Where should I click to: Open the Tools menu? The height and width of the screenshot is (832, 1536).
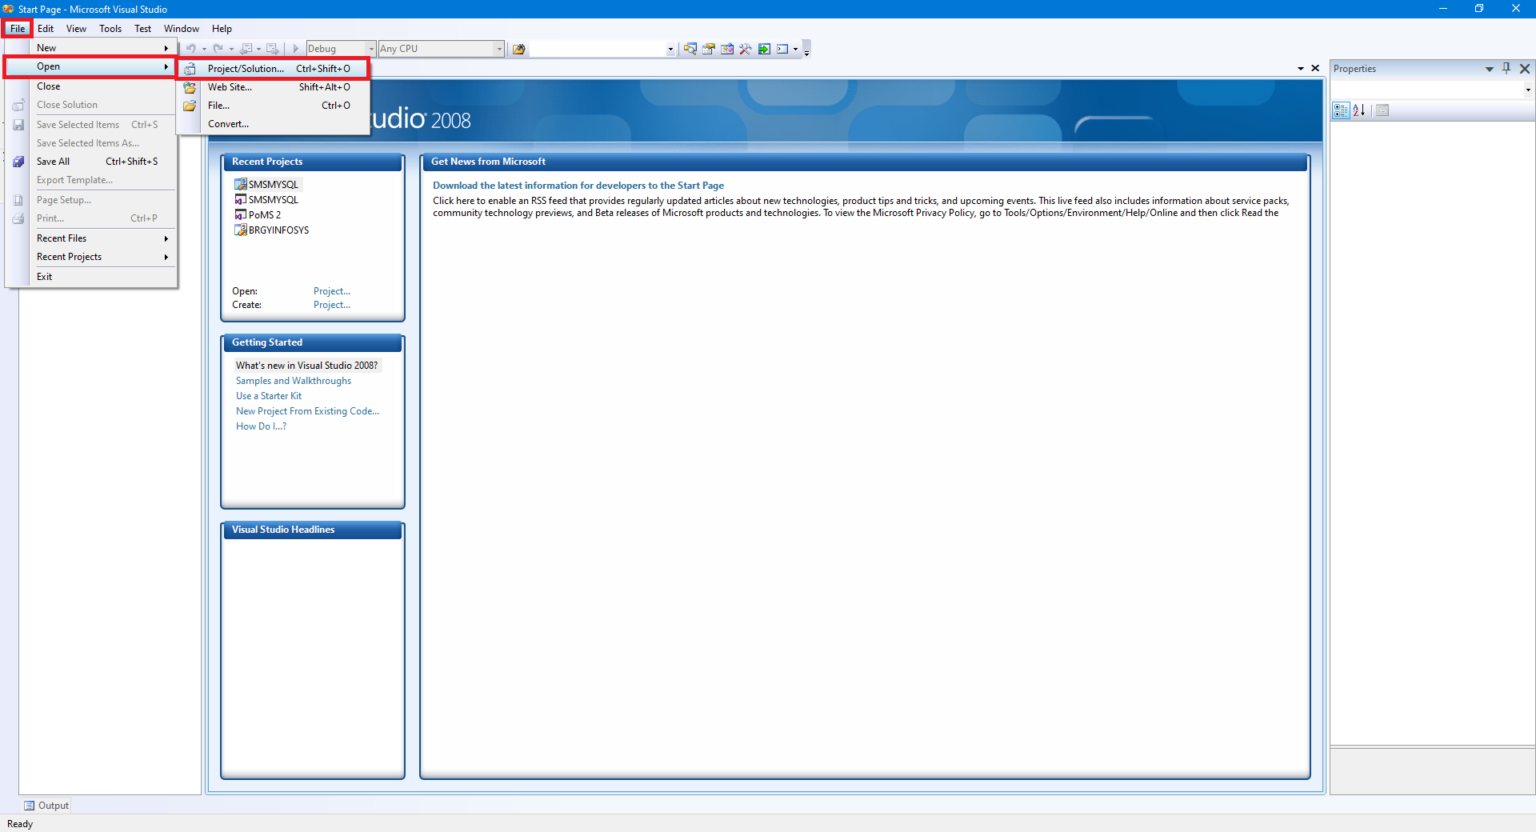pyautogui.click(x=110, y=28)
